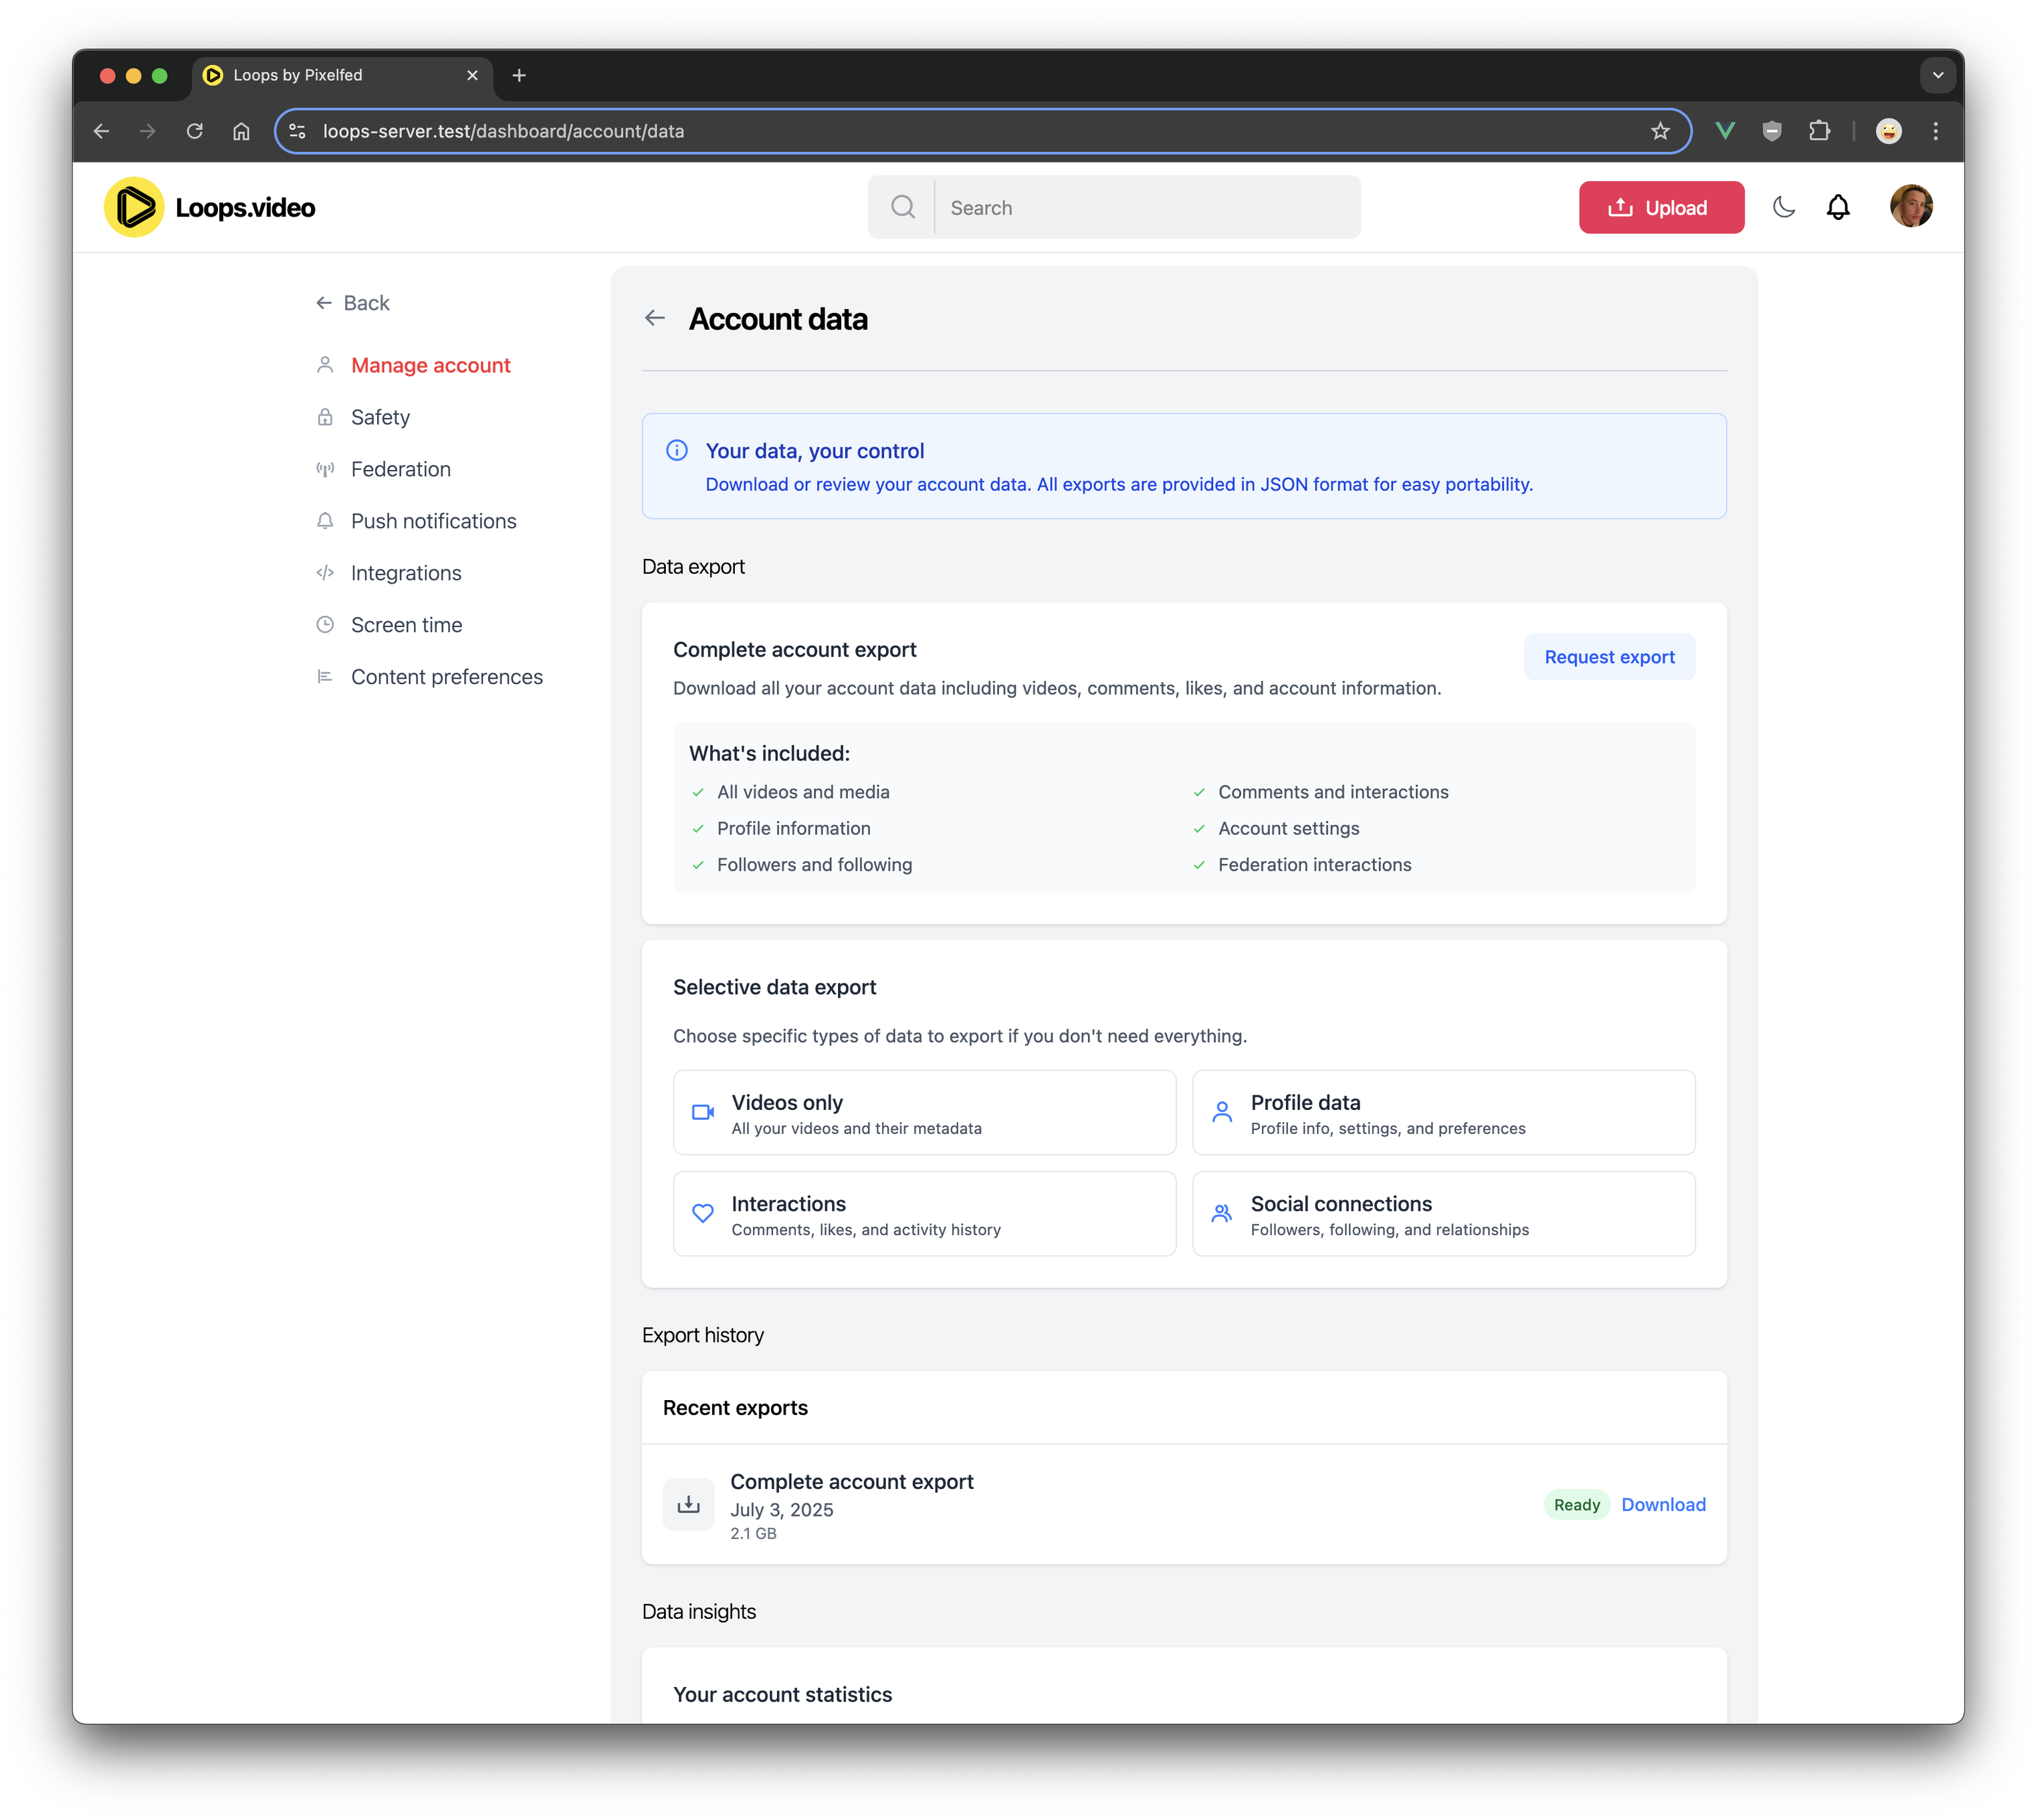
Task: Open the user profile avatar
Action: [1911, 206]
